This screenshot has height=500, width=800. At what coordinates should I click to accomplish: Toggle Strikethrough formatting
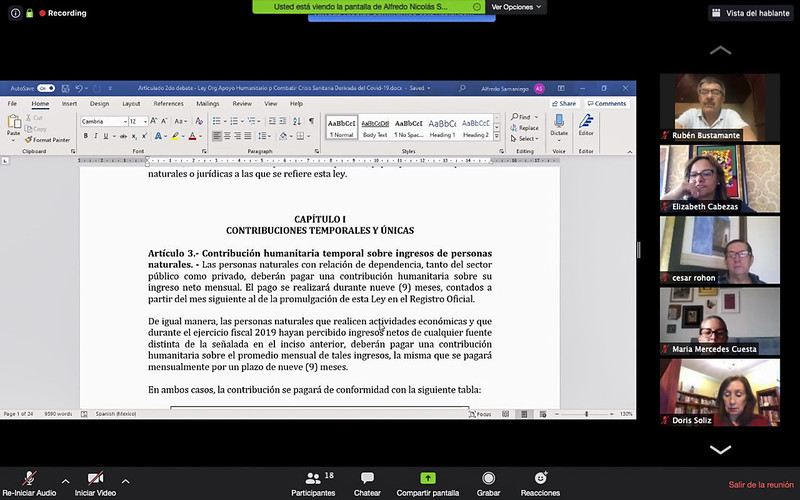123,136
